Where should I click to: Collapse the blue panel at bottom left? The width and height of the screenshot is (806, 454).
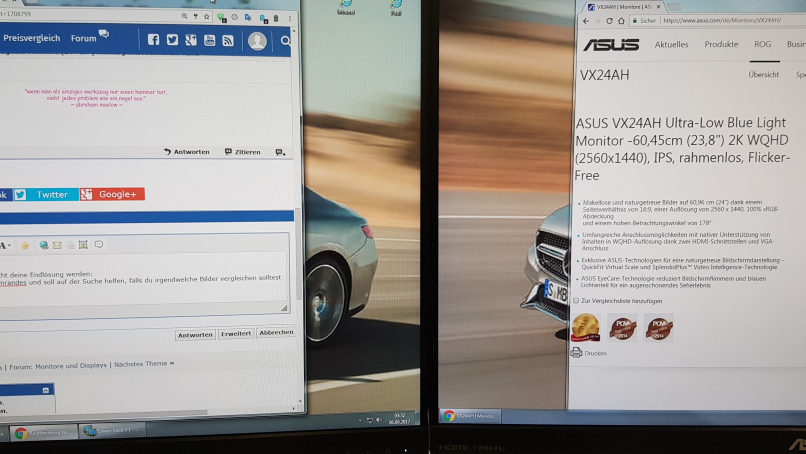click(46, 390)
